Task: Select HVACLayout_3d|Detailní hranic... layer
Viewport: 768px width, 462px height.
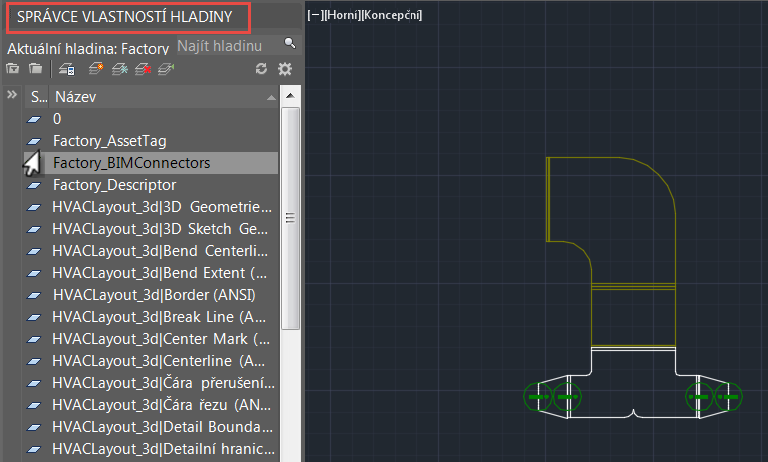Action: [x=163, y=449]
